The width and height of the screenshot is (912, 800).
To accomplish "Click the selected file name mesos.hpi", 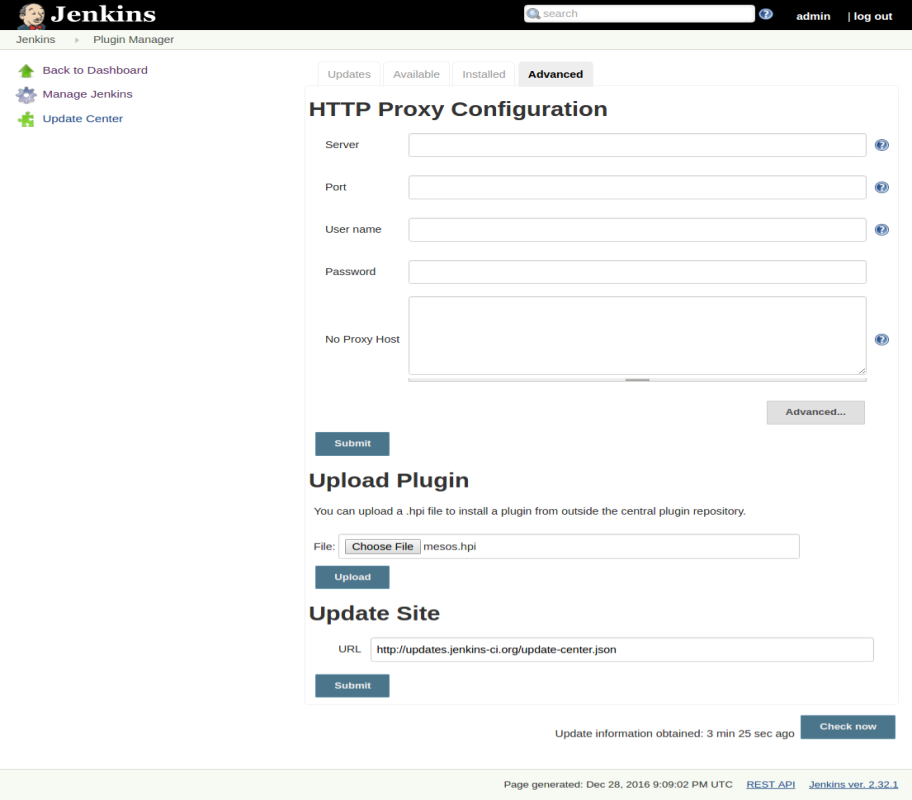I will [x=450, y=547].
